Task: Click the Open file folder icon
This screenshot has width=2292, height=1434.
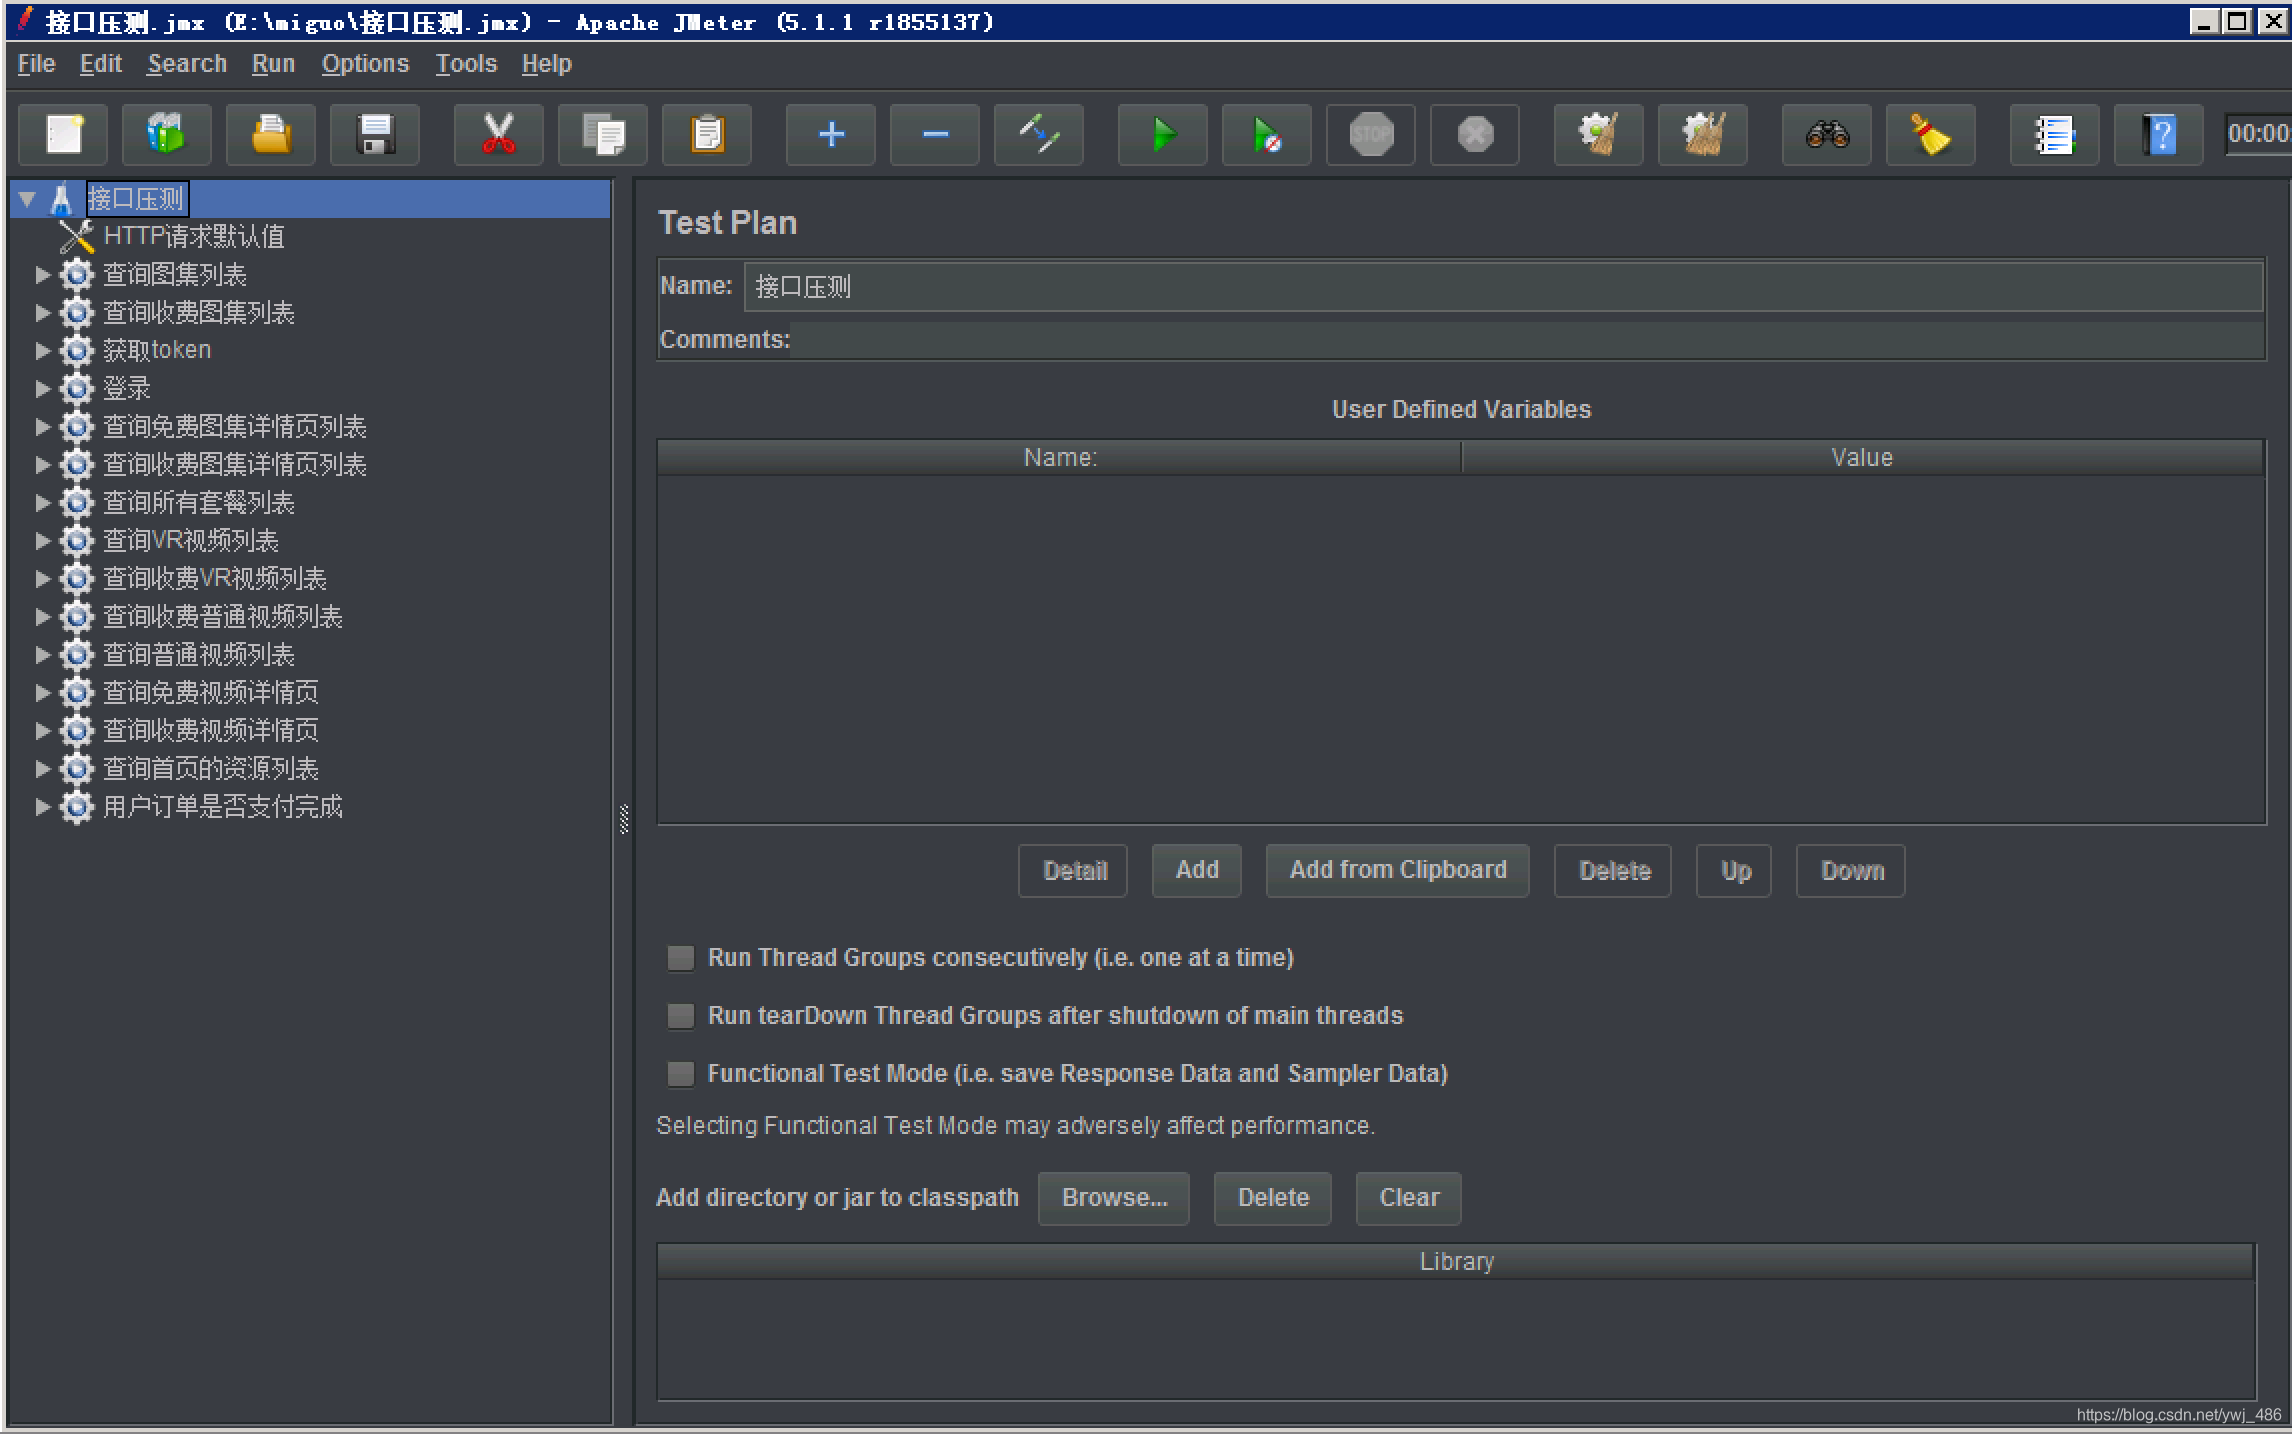Action: point(271,134)
